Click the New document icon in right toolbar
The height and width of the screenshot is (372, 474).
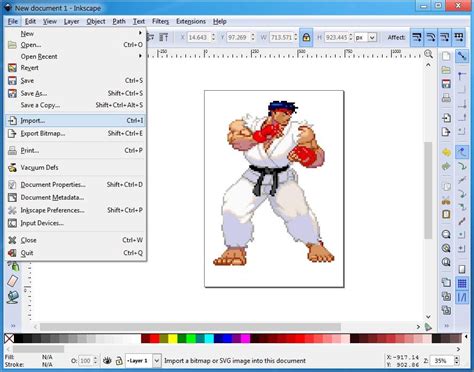click(446, 56)
